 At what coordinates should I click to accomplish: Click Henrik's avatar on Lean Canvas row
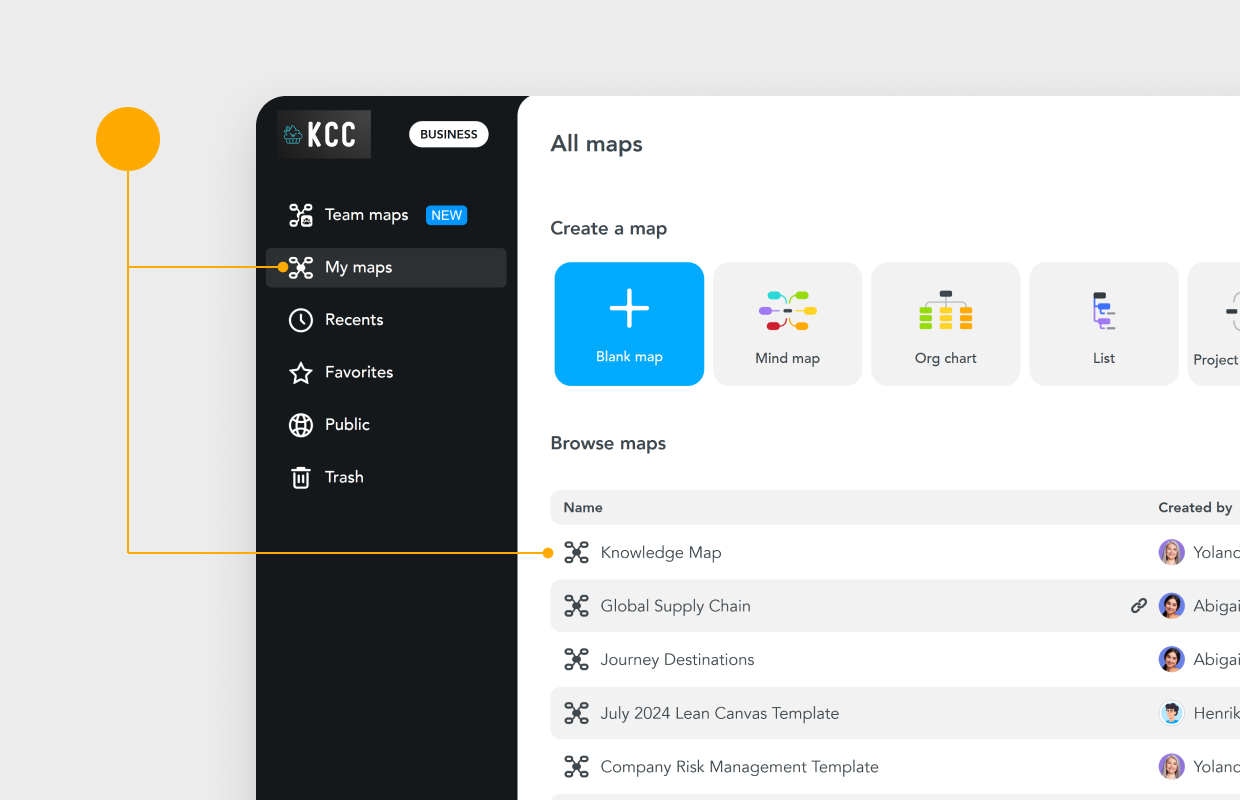(x=1171, y=713)
